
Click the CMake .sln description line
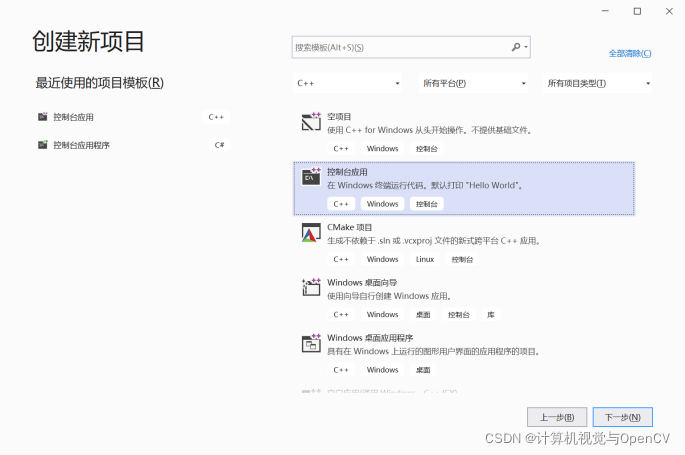coord(434,241)
